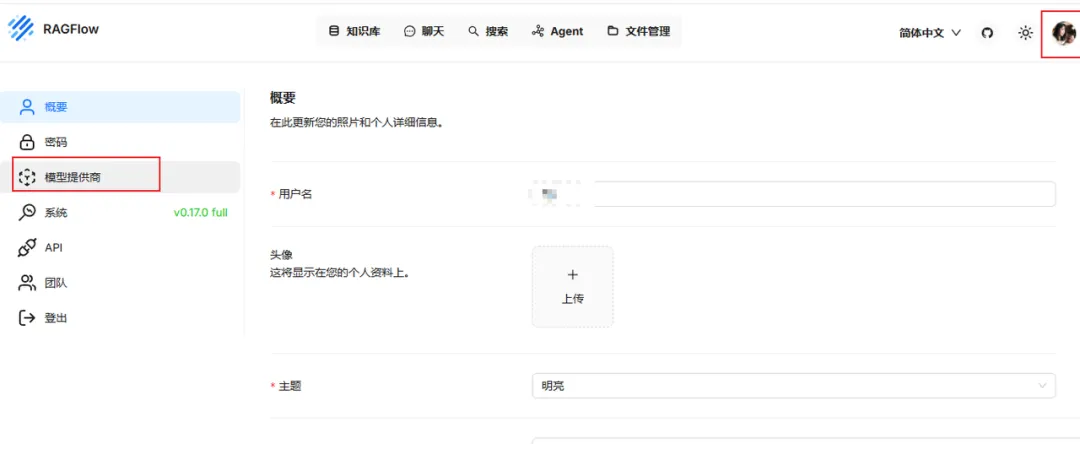Click the chat bubble icon beside 聊天

pos(410,31)
